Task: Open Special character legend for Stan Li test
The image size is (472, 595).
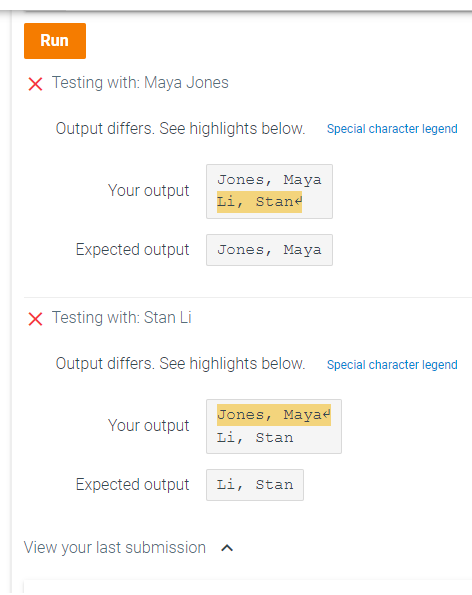Action: [392, 365]
